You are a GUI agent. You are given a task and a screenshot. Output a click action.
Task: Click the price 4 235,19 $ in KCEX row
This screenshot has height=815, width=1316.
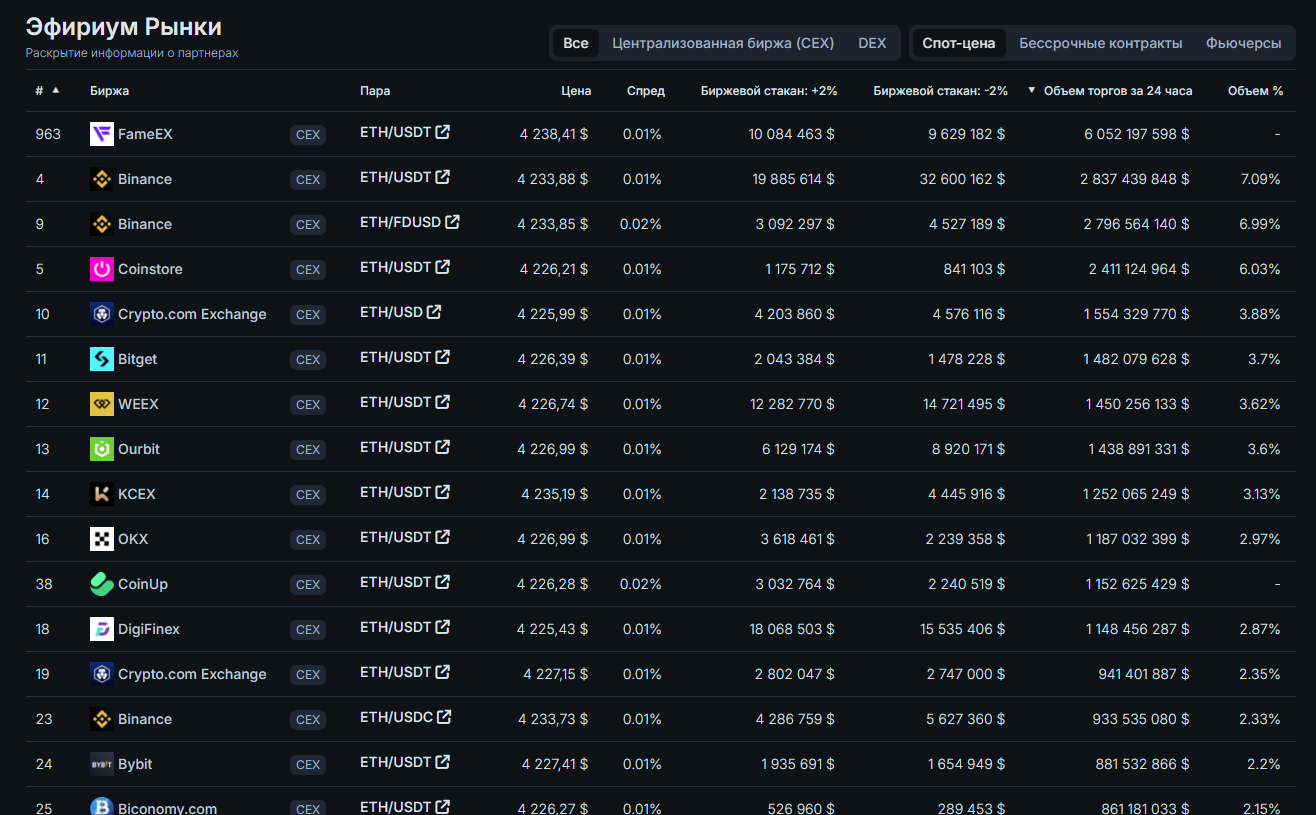[x=555, y=494]
